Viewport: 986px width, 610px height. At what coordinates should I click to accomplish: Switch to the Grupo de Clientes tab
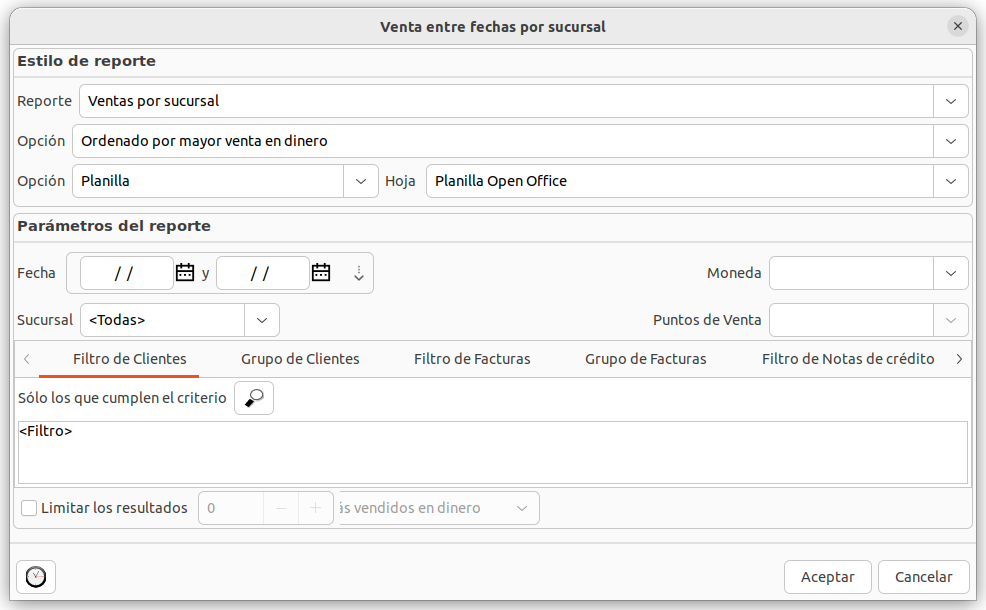[300, 359]
